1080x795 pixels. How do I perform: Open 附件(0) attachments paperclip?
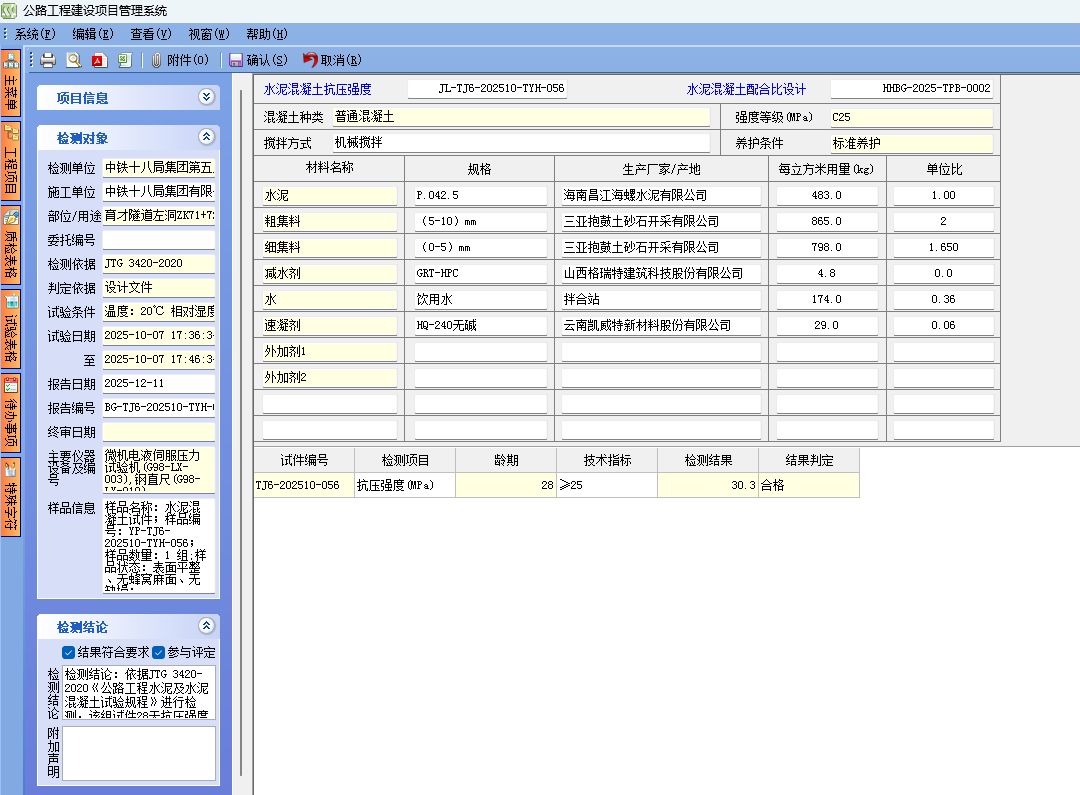click(x=180, y=60)
